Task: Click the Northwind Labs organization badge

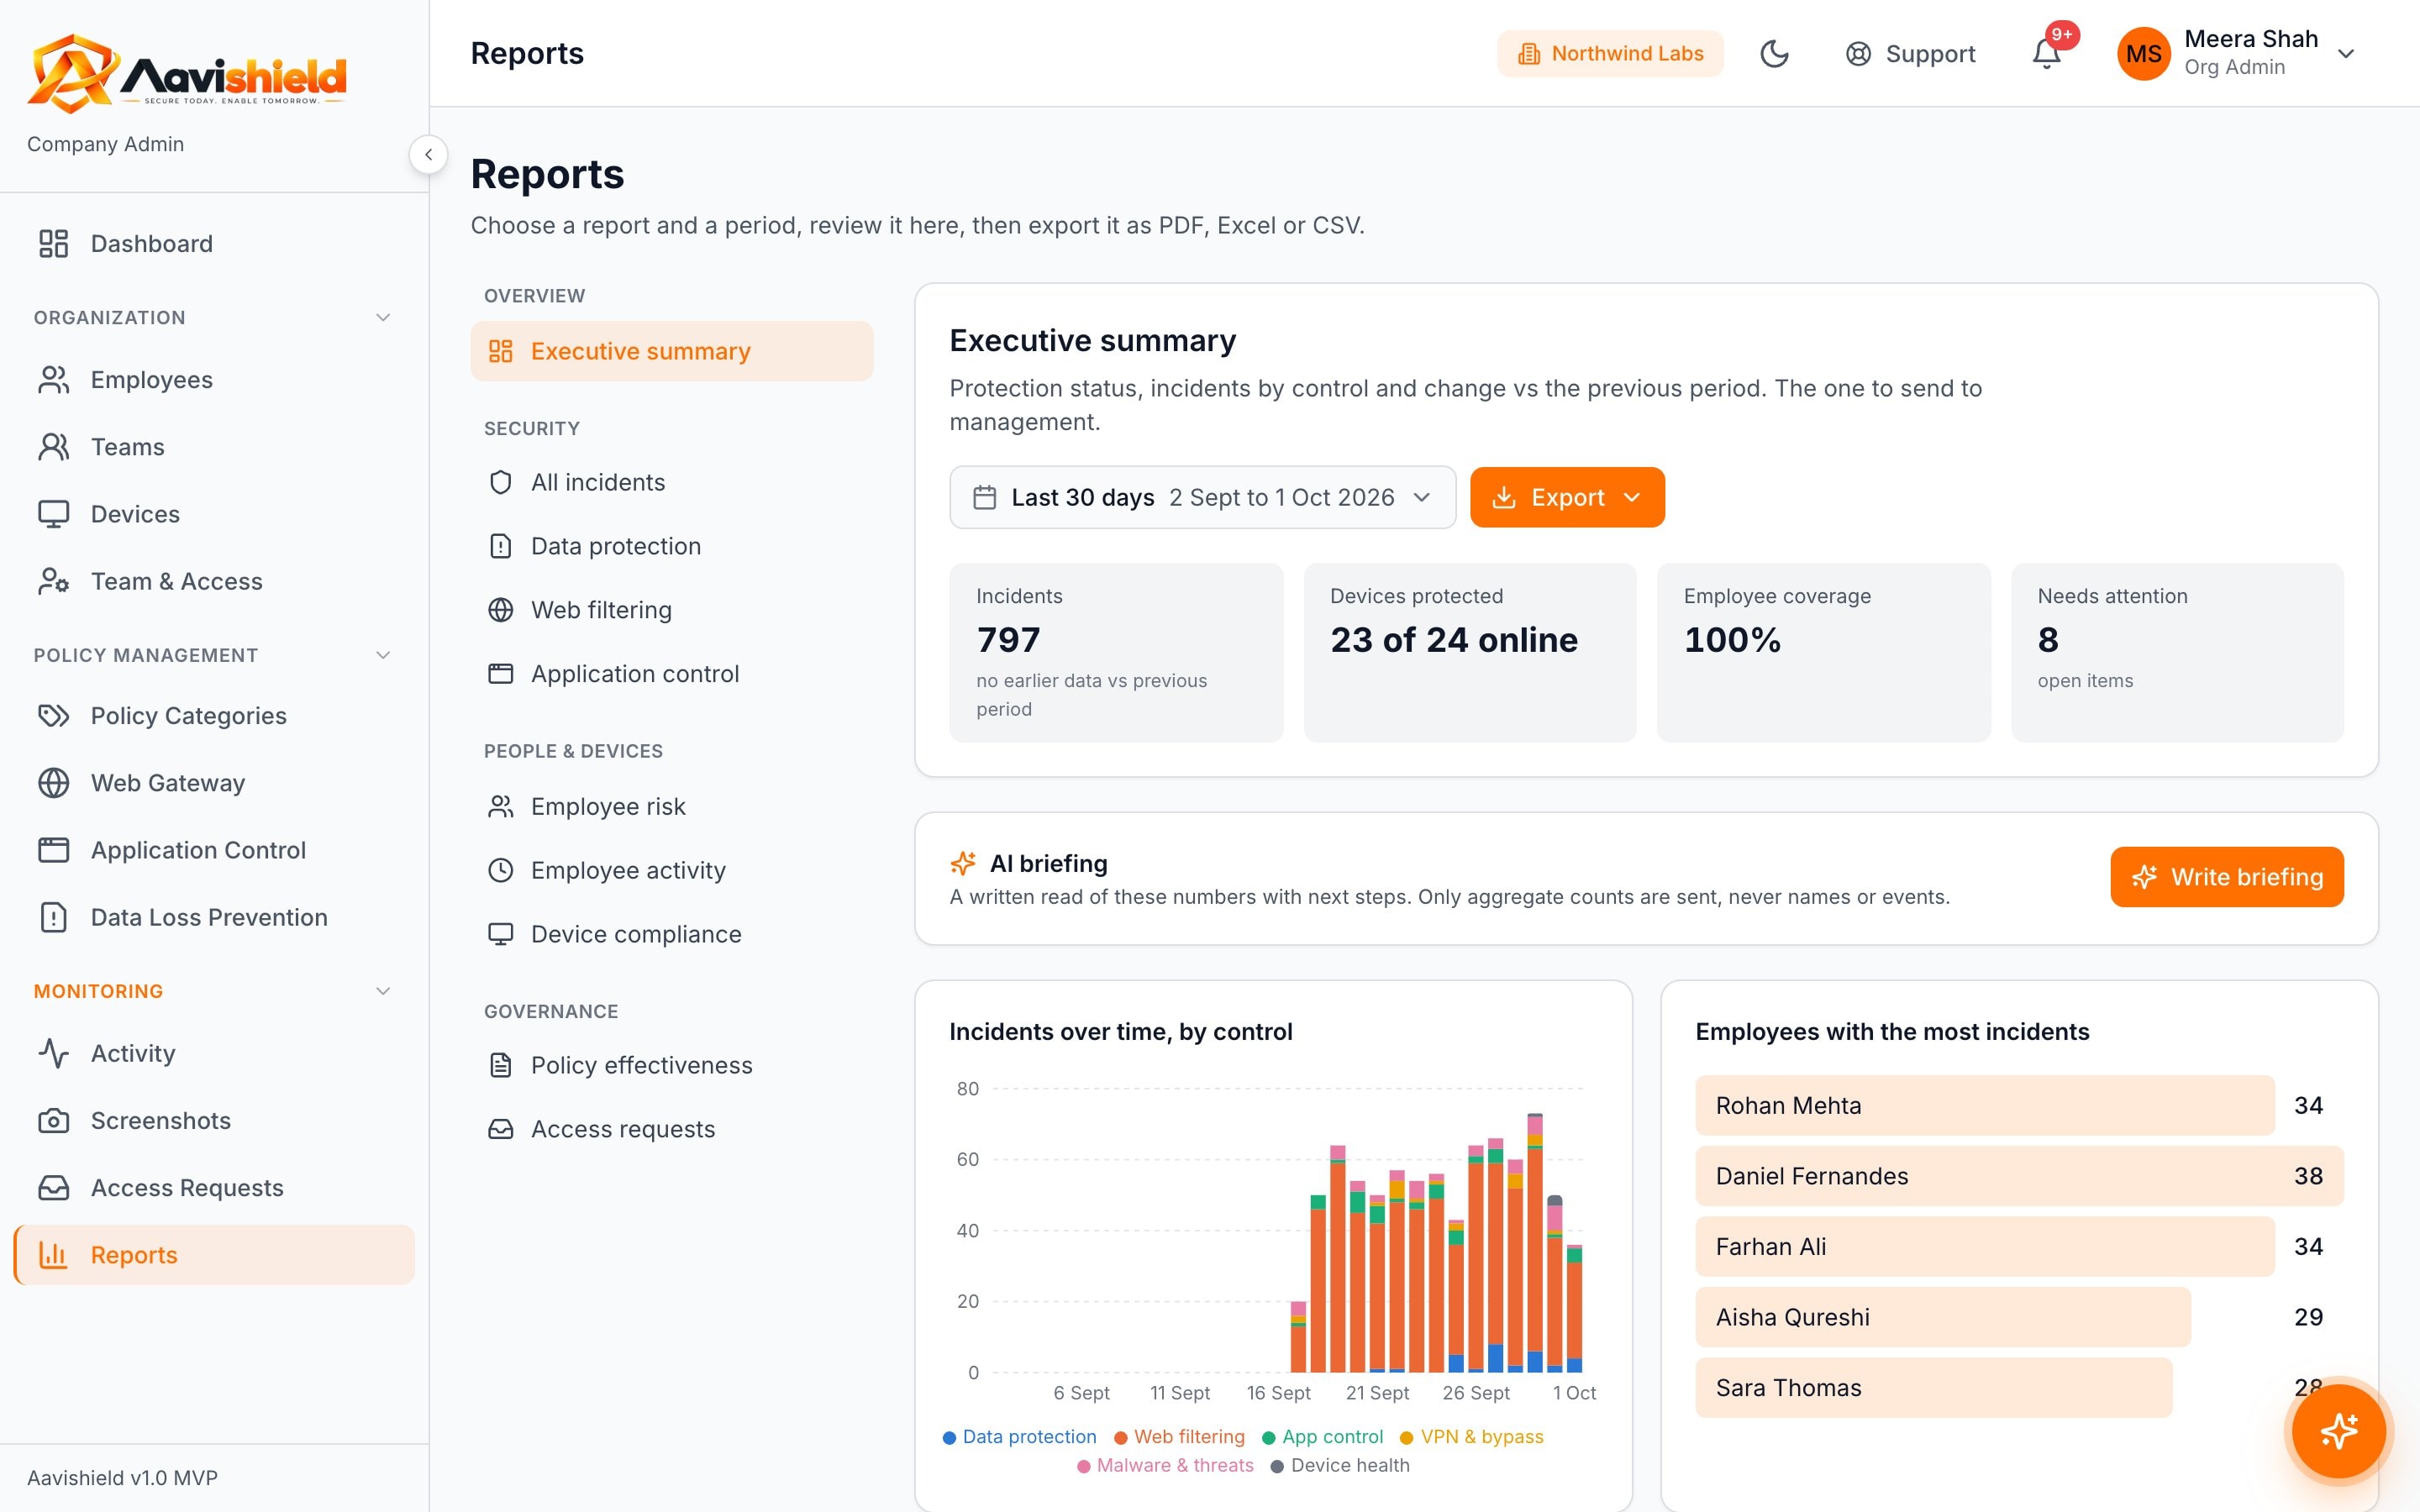Action: 1610,53
